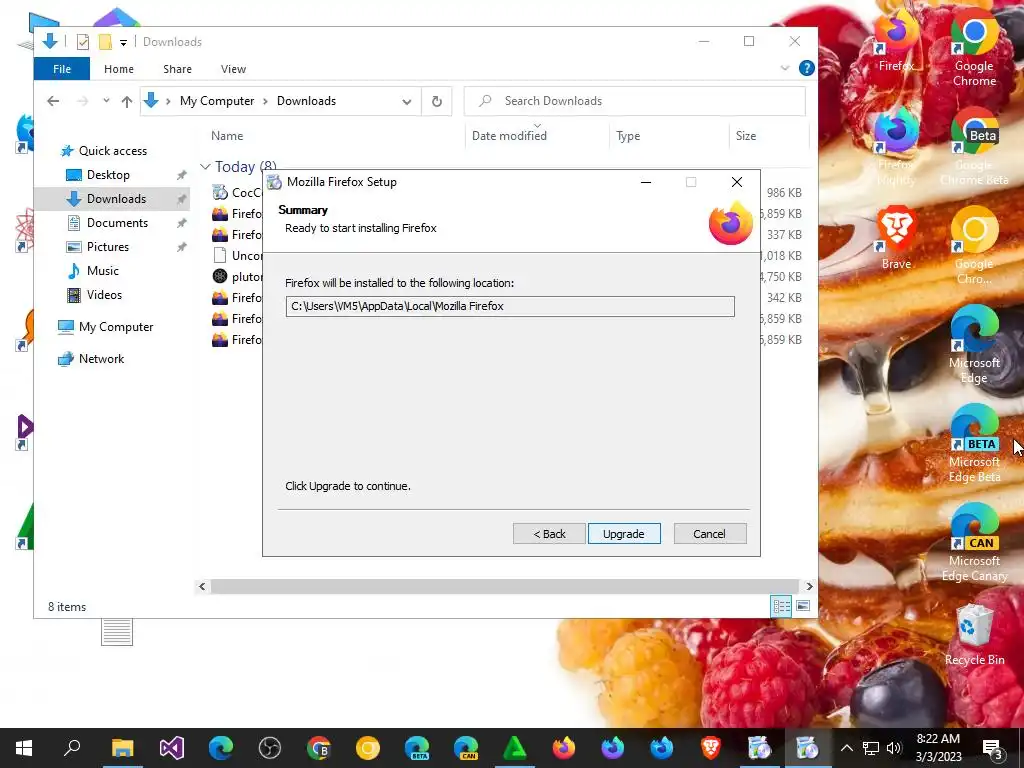Go up one folder level
The image size is (1024, 768).
[x=127, y=101]
